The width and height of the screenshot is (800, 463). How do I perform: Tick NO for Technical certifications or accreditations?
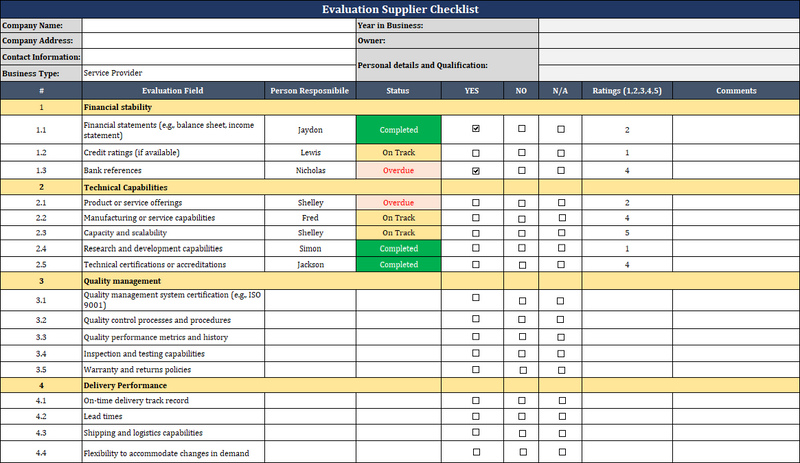click(521, 265)
